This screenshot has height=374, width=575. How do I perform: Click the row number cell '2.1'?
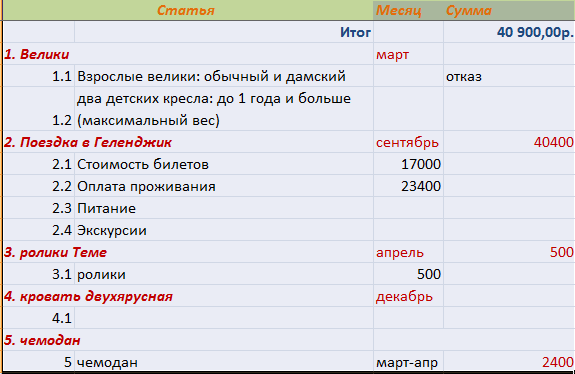coord(39,164)
